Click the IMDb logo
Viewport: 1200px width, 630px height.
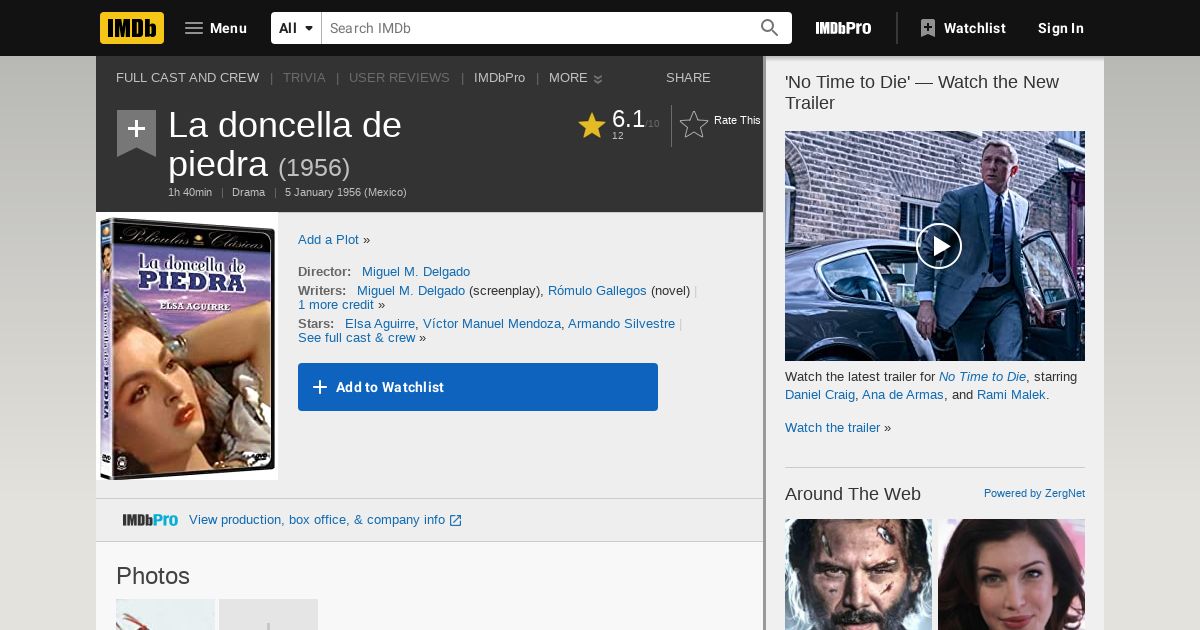point(132,28)
